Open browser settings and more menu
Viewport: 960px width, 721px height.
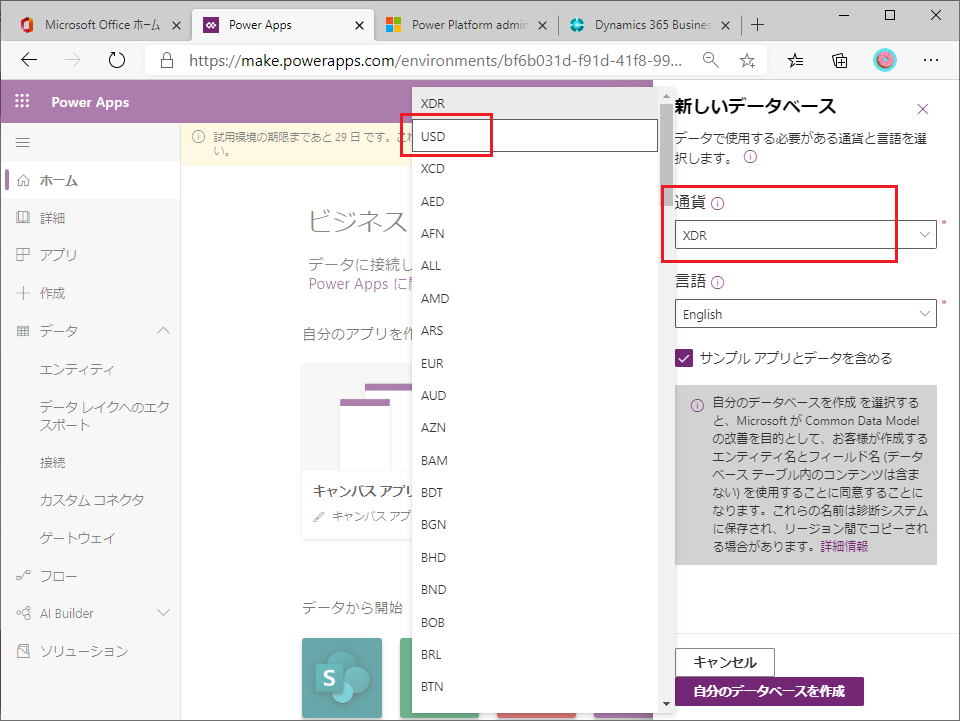[x=931, y=60]
